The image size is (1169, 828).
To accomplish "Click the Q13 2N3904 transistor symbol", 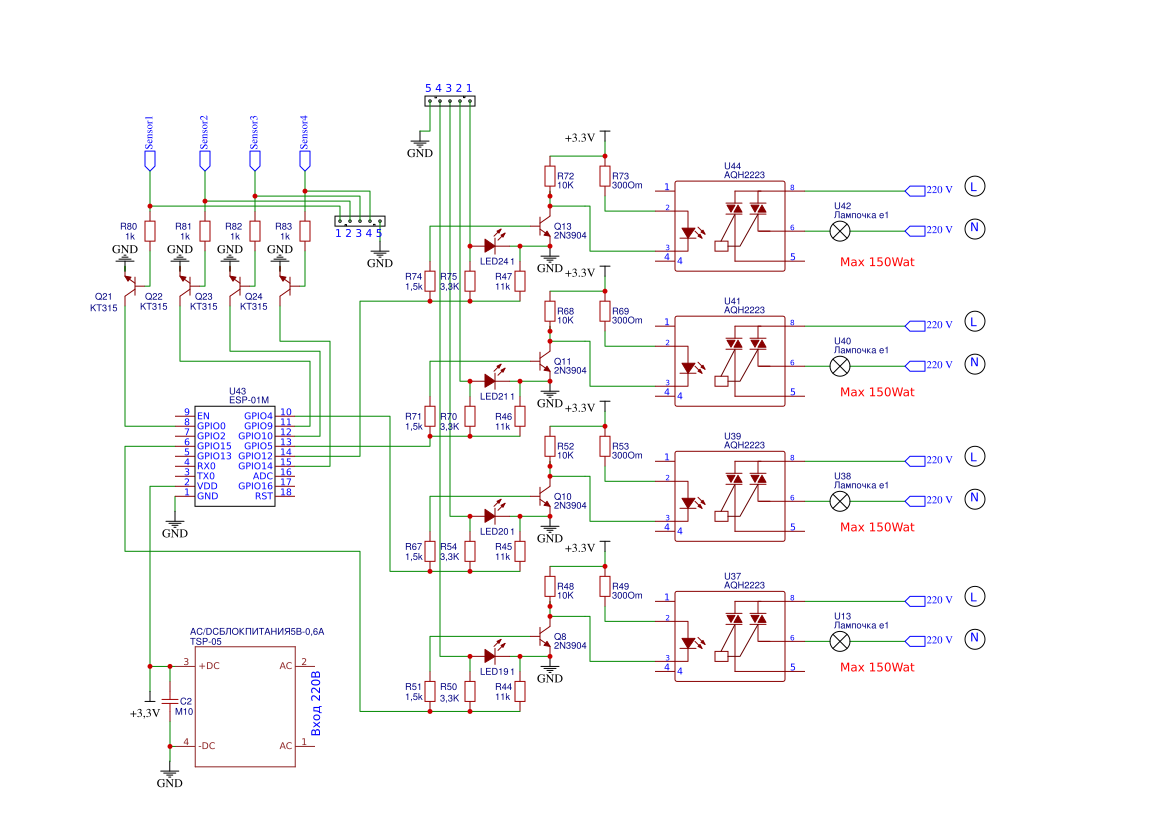I will click(x=544, y=226).
